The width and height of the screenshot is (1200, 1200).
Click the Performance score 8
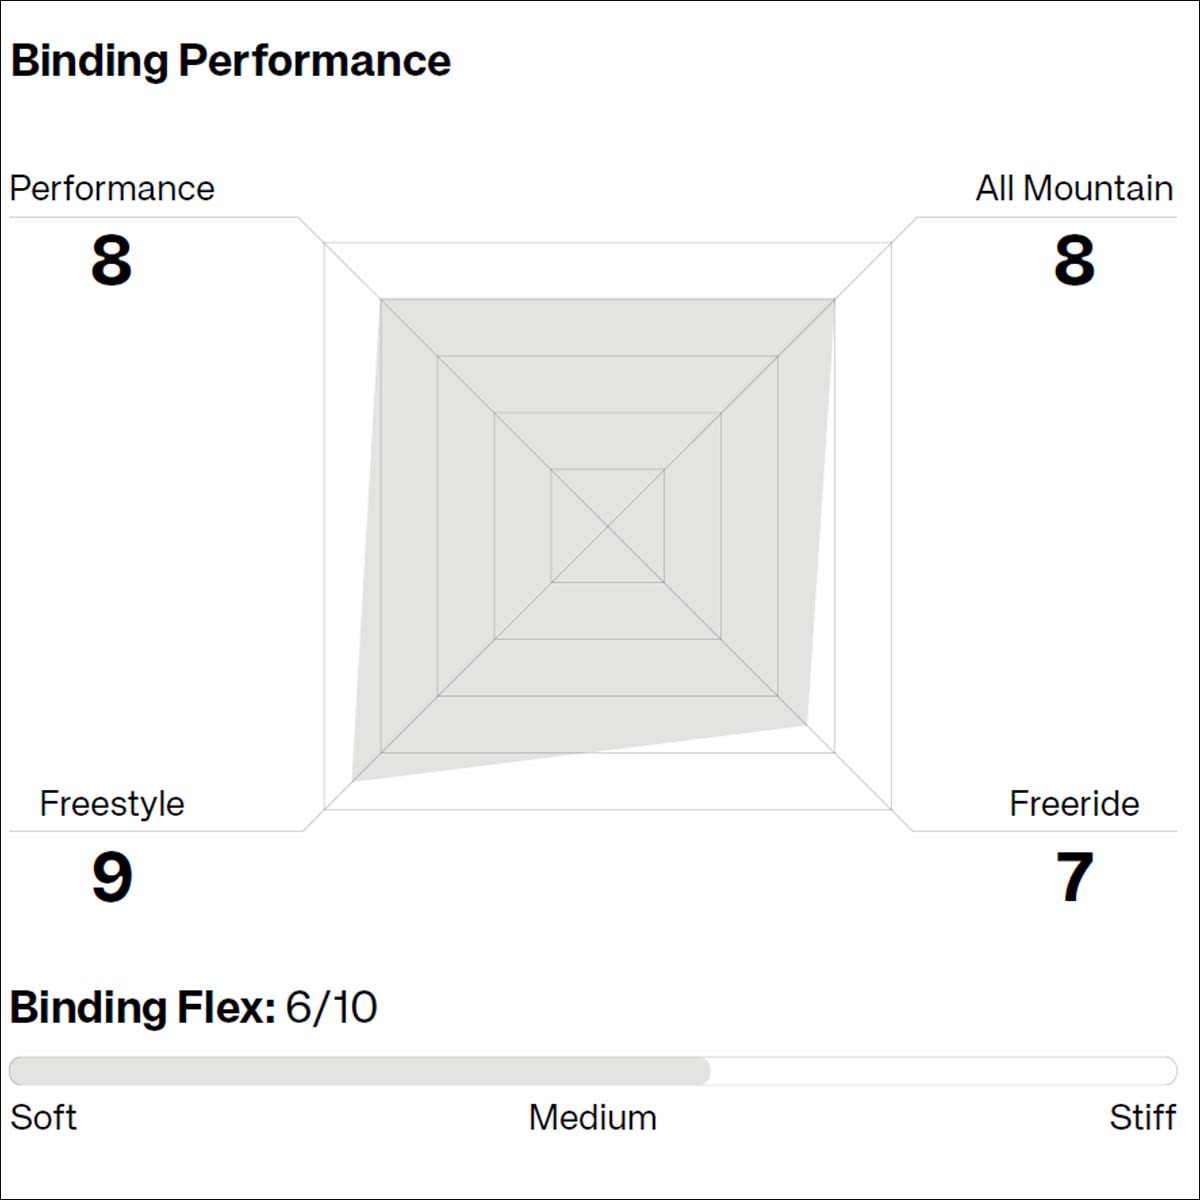[x=111, y=261]
